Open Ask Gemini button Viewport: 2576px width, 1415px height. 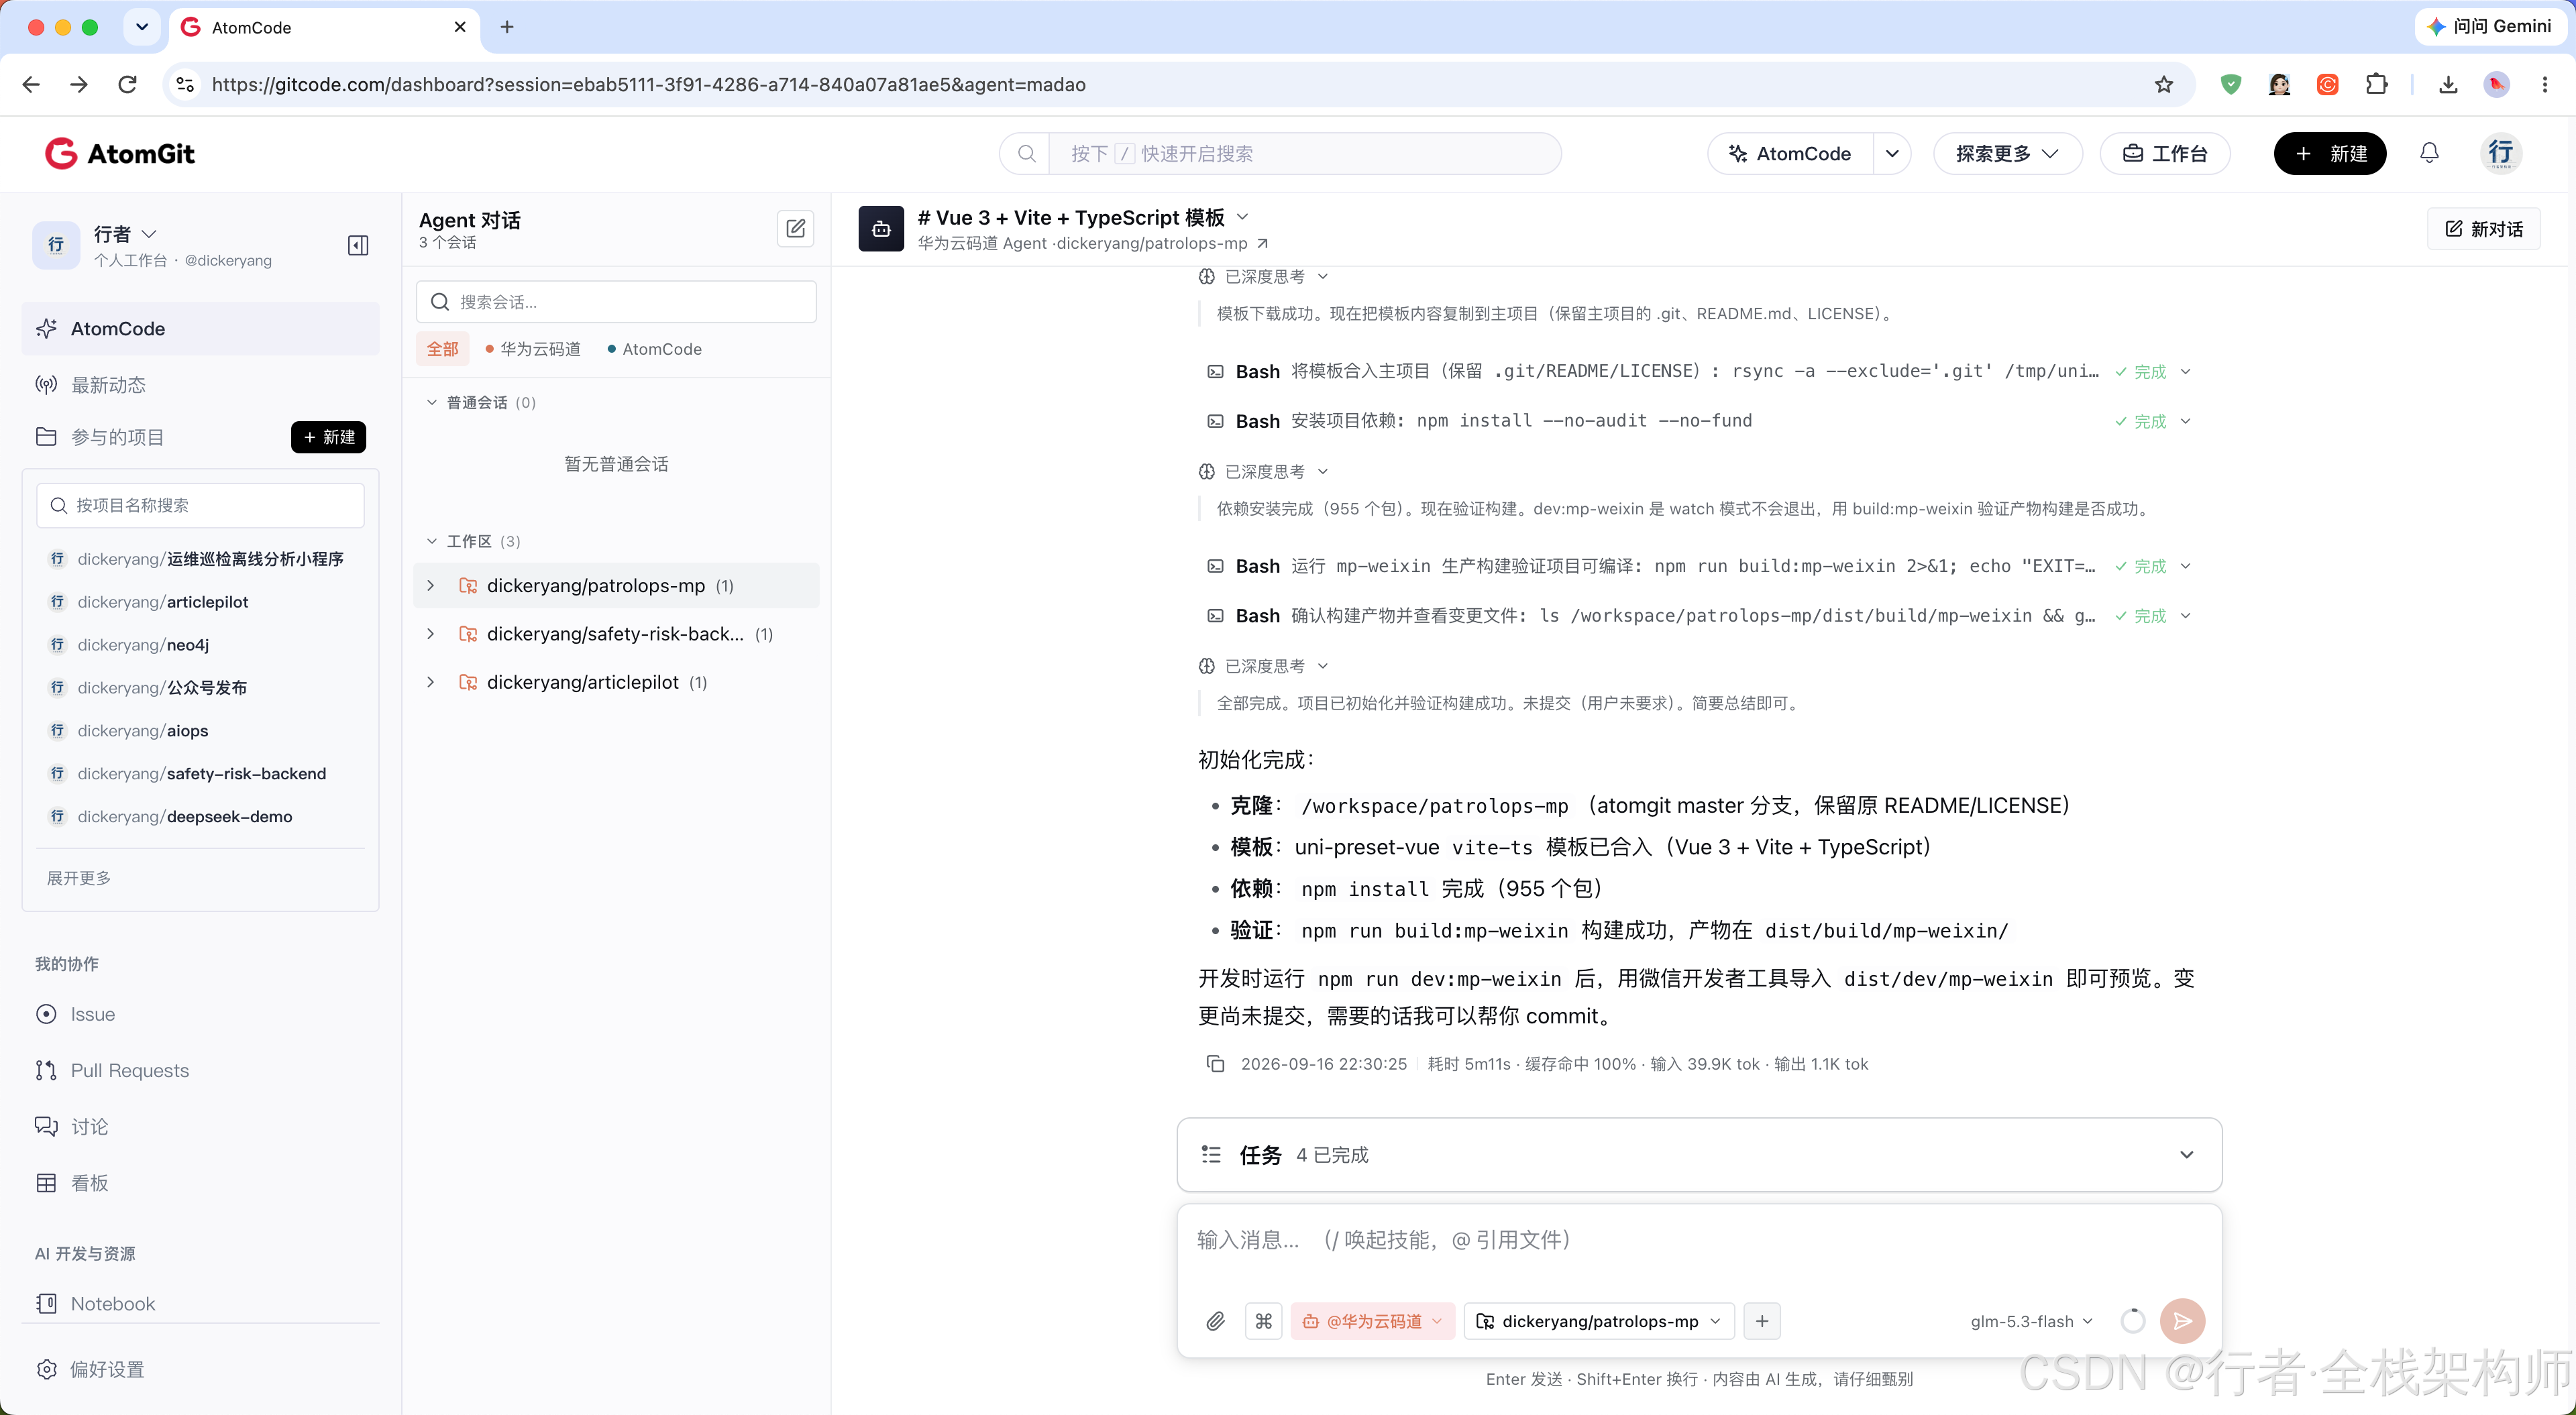tap(2491, 27)
